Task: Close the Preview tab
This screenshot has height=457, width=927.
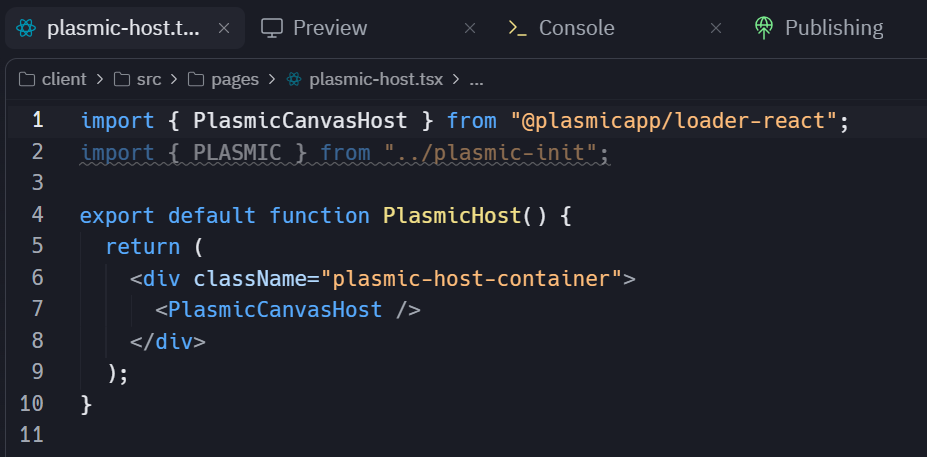Action: (470, 28)
